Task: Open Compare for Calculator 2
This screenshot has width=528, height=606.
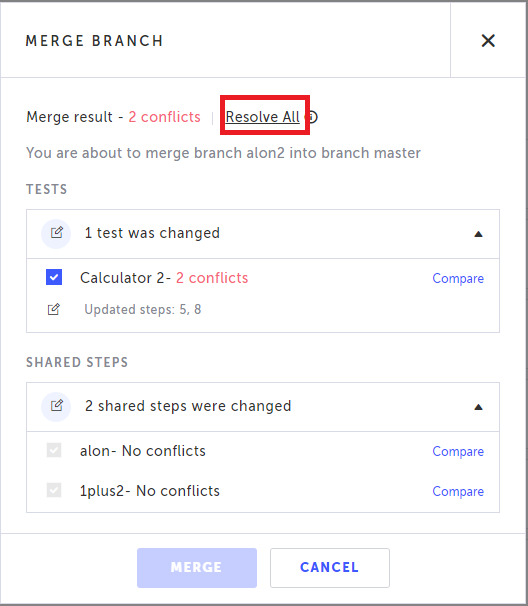Action: (458, 278)
